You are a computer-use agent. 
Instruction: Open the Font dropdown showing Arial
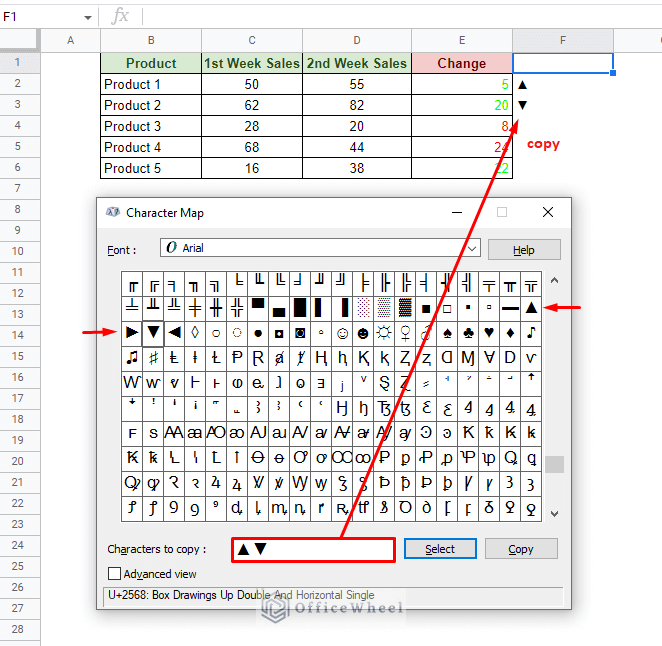click(x=320, y=248)
